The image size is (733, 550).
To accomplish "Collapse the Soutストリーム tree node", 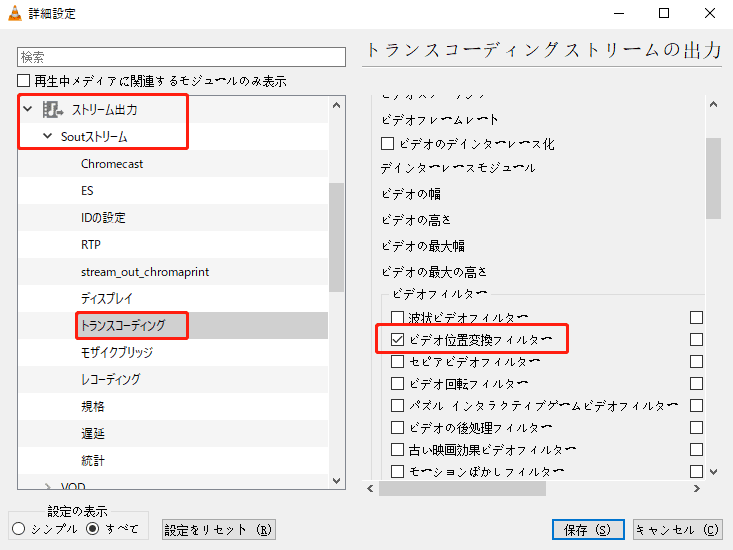I will coord(47,136).
